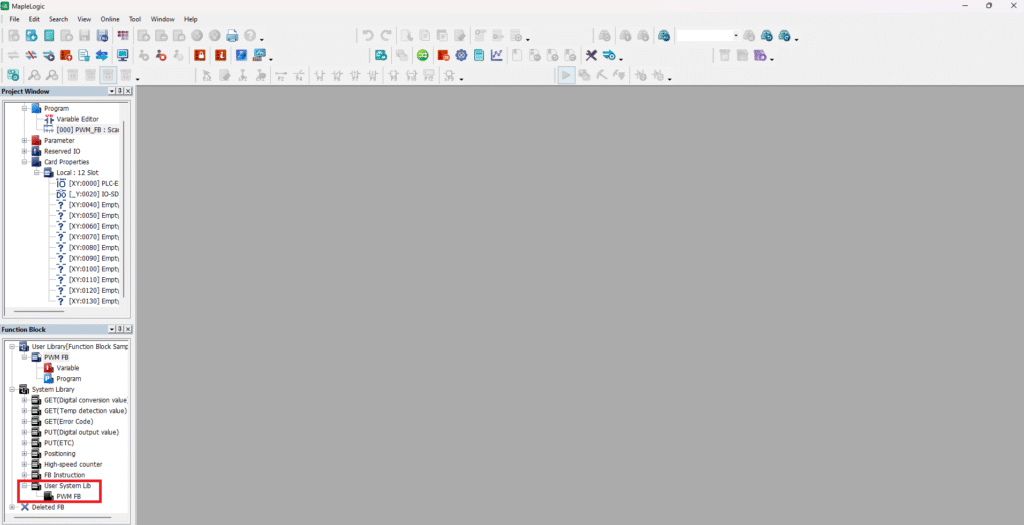
Task: Collapse the Card Properties node
Action: tap(24, 162)
